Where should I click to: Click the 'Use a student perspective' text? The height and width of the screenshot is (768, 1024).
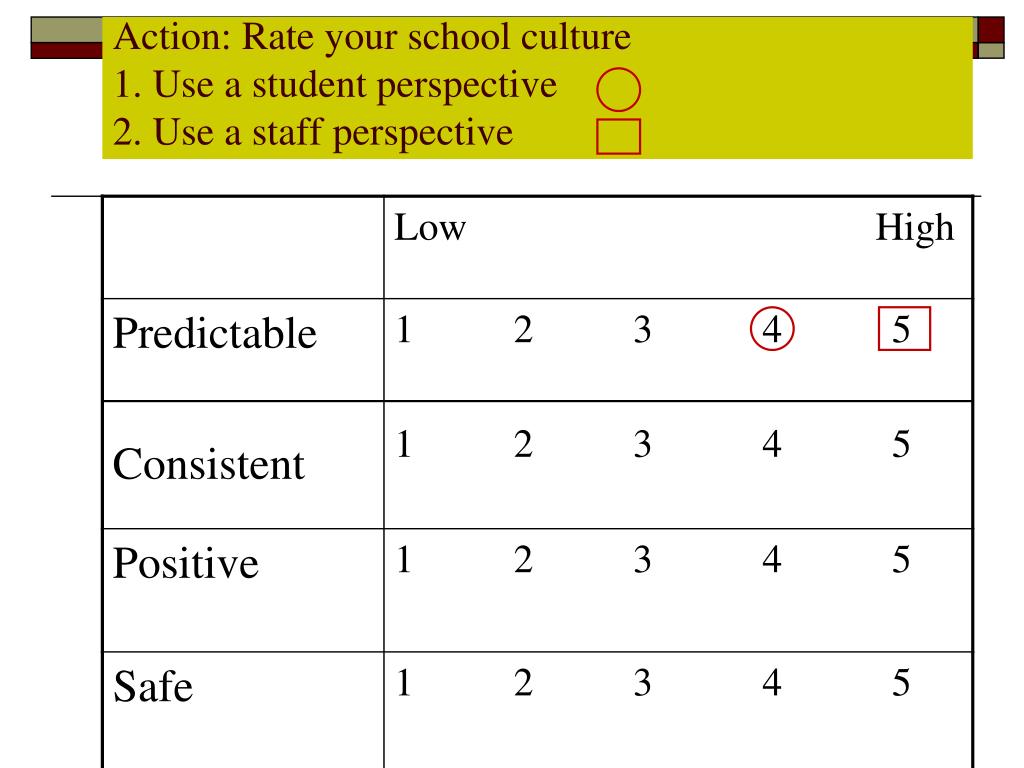pyautogui.click(x=355, y=86)
